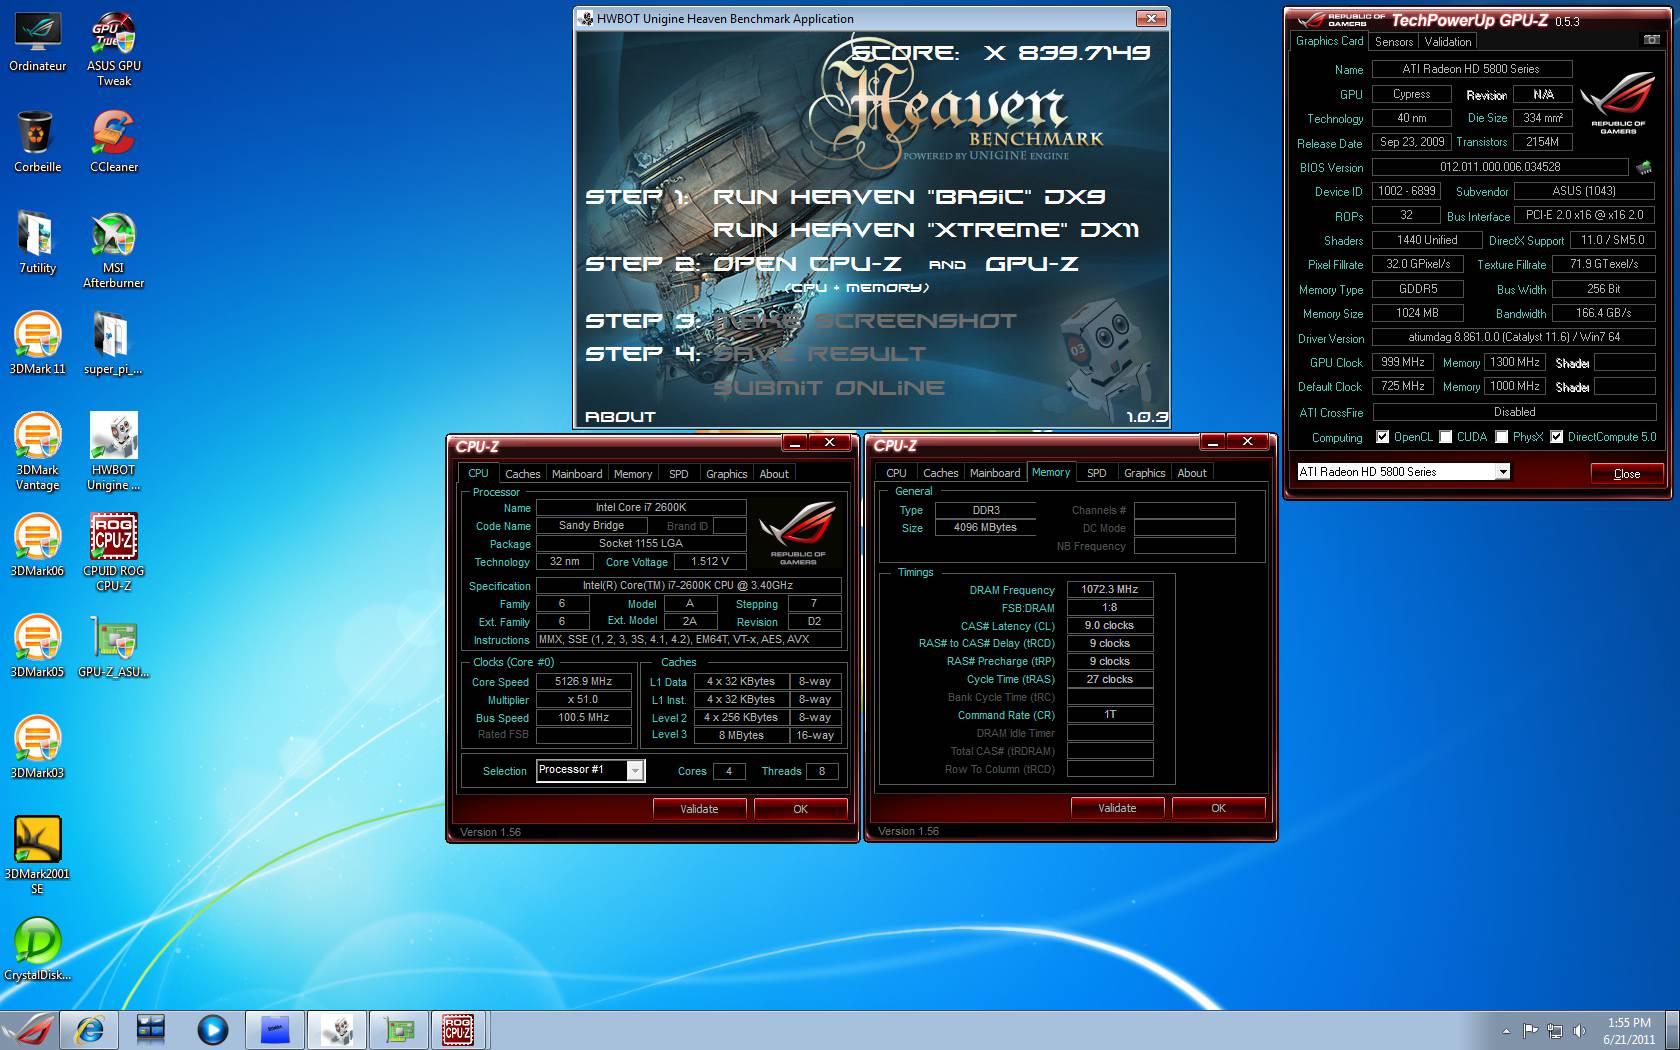The height and width of the screenshot is (1050, 1680).
Task: Open Windows Media Player taskbar icon
Action: click(212, 1030)
